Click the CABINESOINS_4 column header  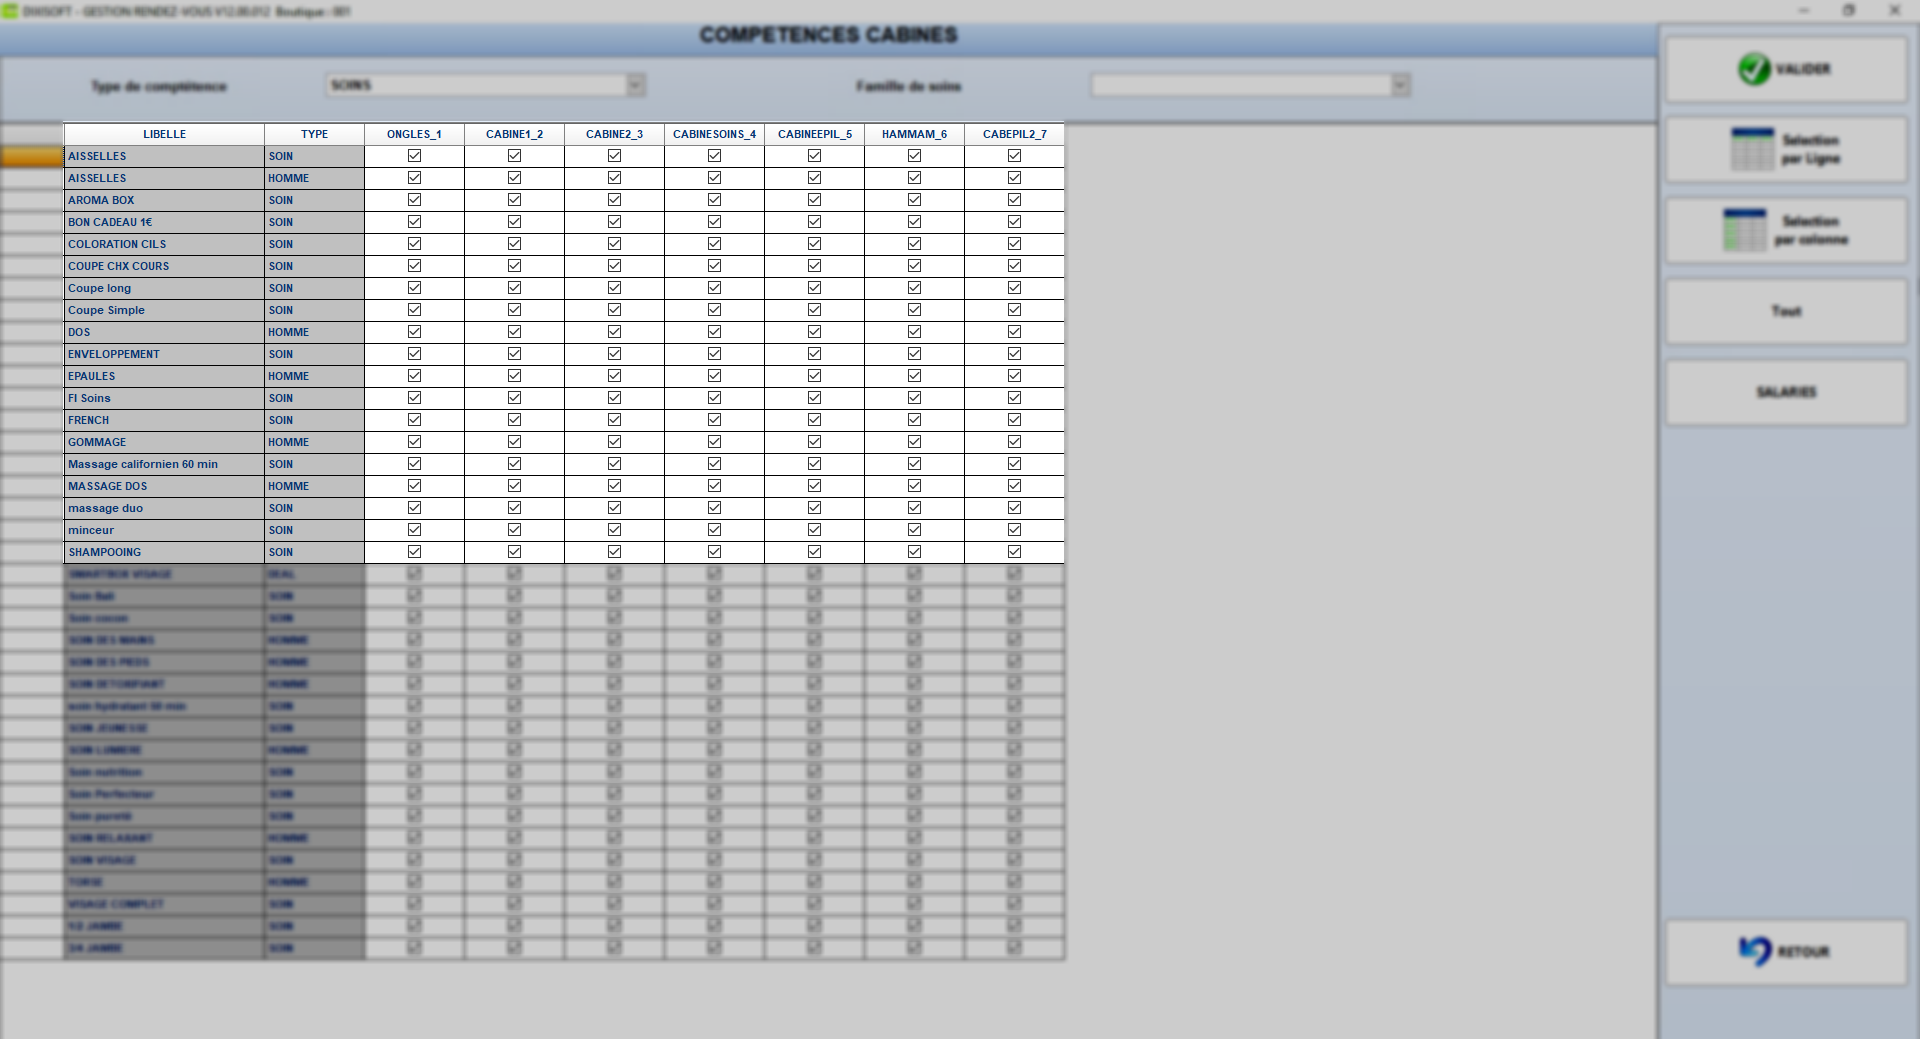coord(714,134)
